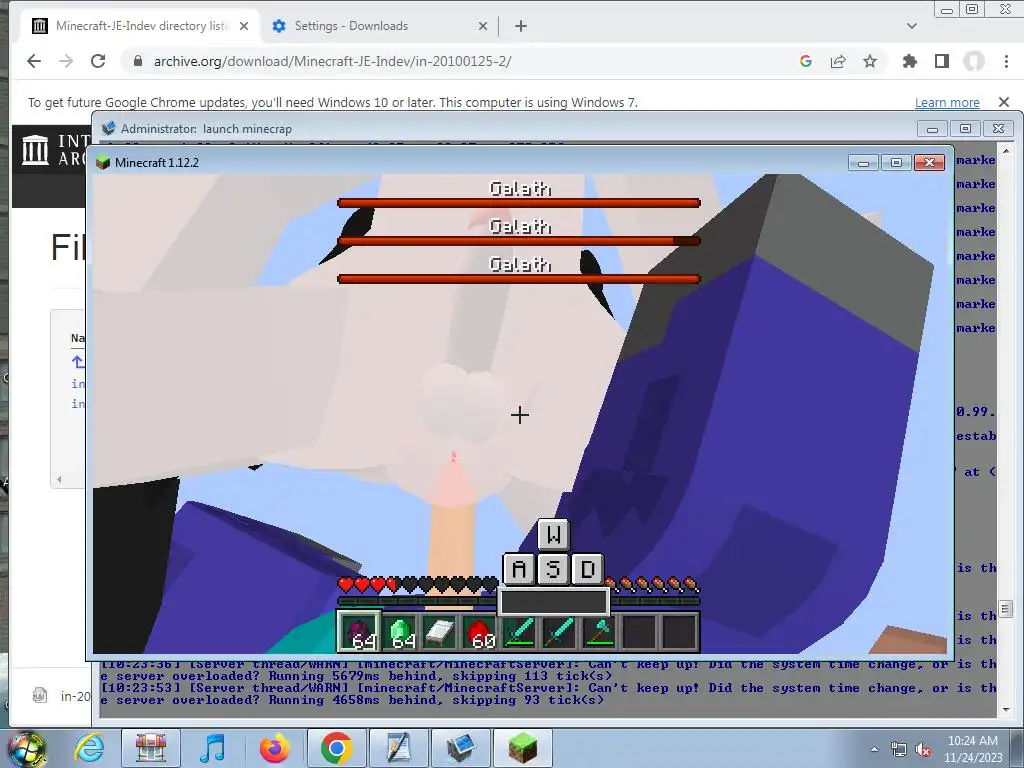Image resolution: width=1024 pixels, height=768 pixels.
Task: Switch to Chrome in taskbar
Action: coord(336,748)
